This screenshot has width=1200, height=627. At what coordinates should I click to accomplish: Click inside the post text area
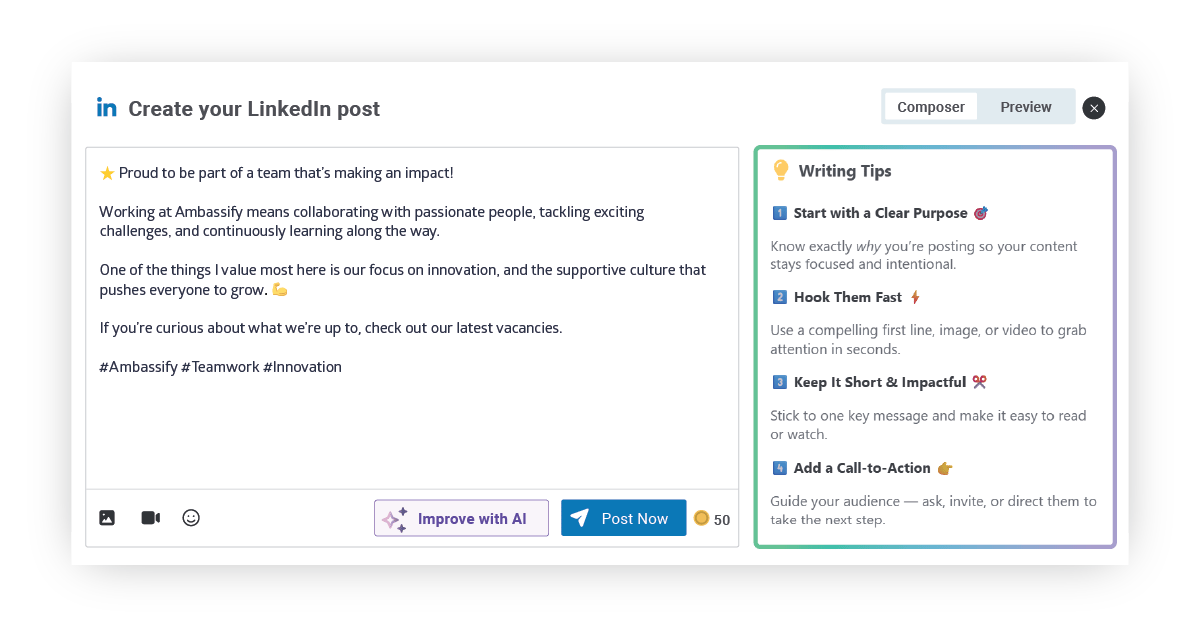click(412, 318)
